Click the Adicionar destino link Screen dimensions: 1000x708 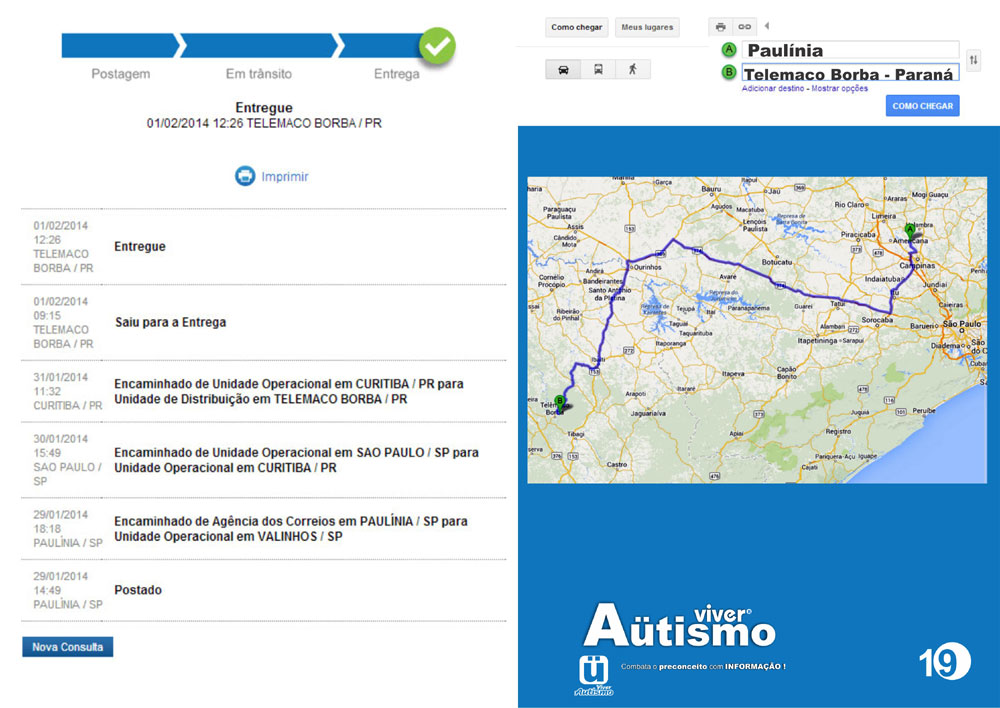(773, 89)
